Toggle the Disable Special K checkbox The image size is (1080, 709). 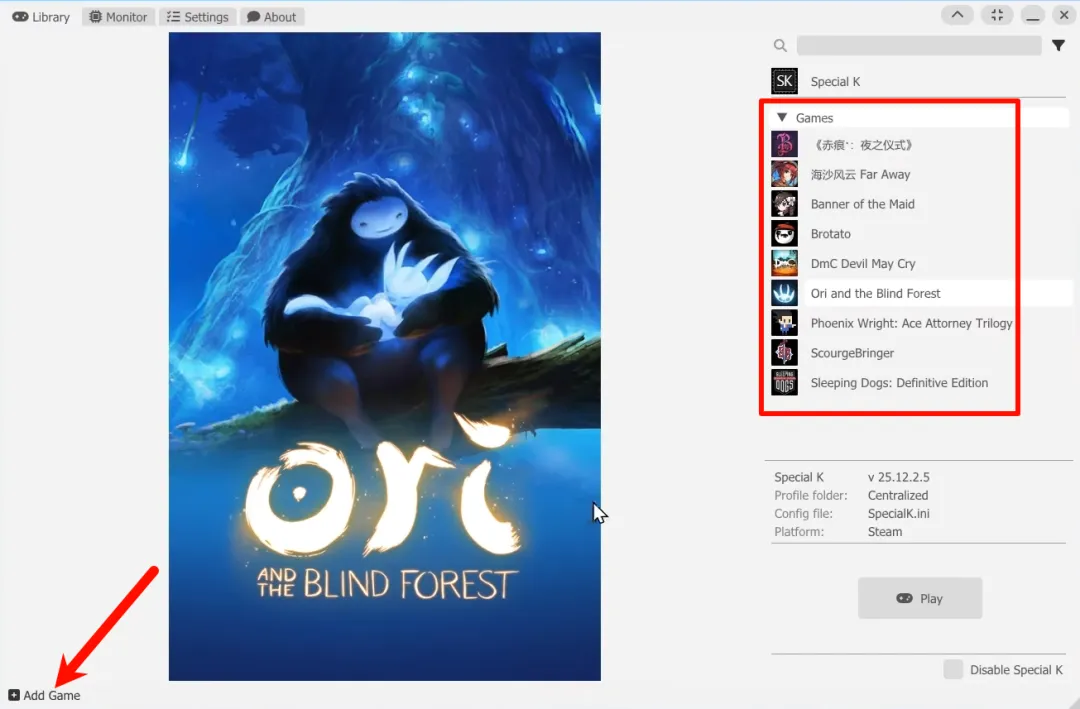(953, 669)
